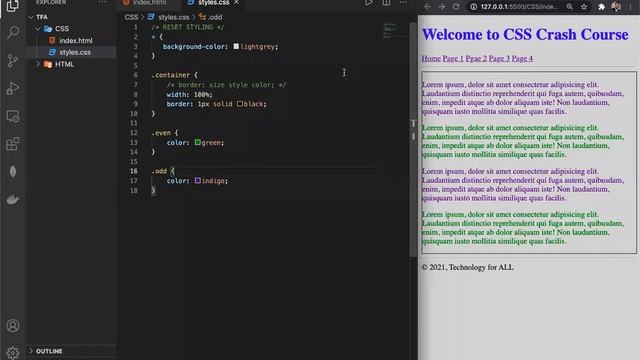Open editor More Actions ellipsis
Screen dimensions: 640x360
403,2
